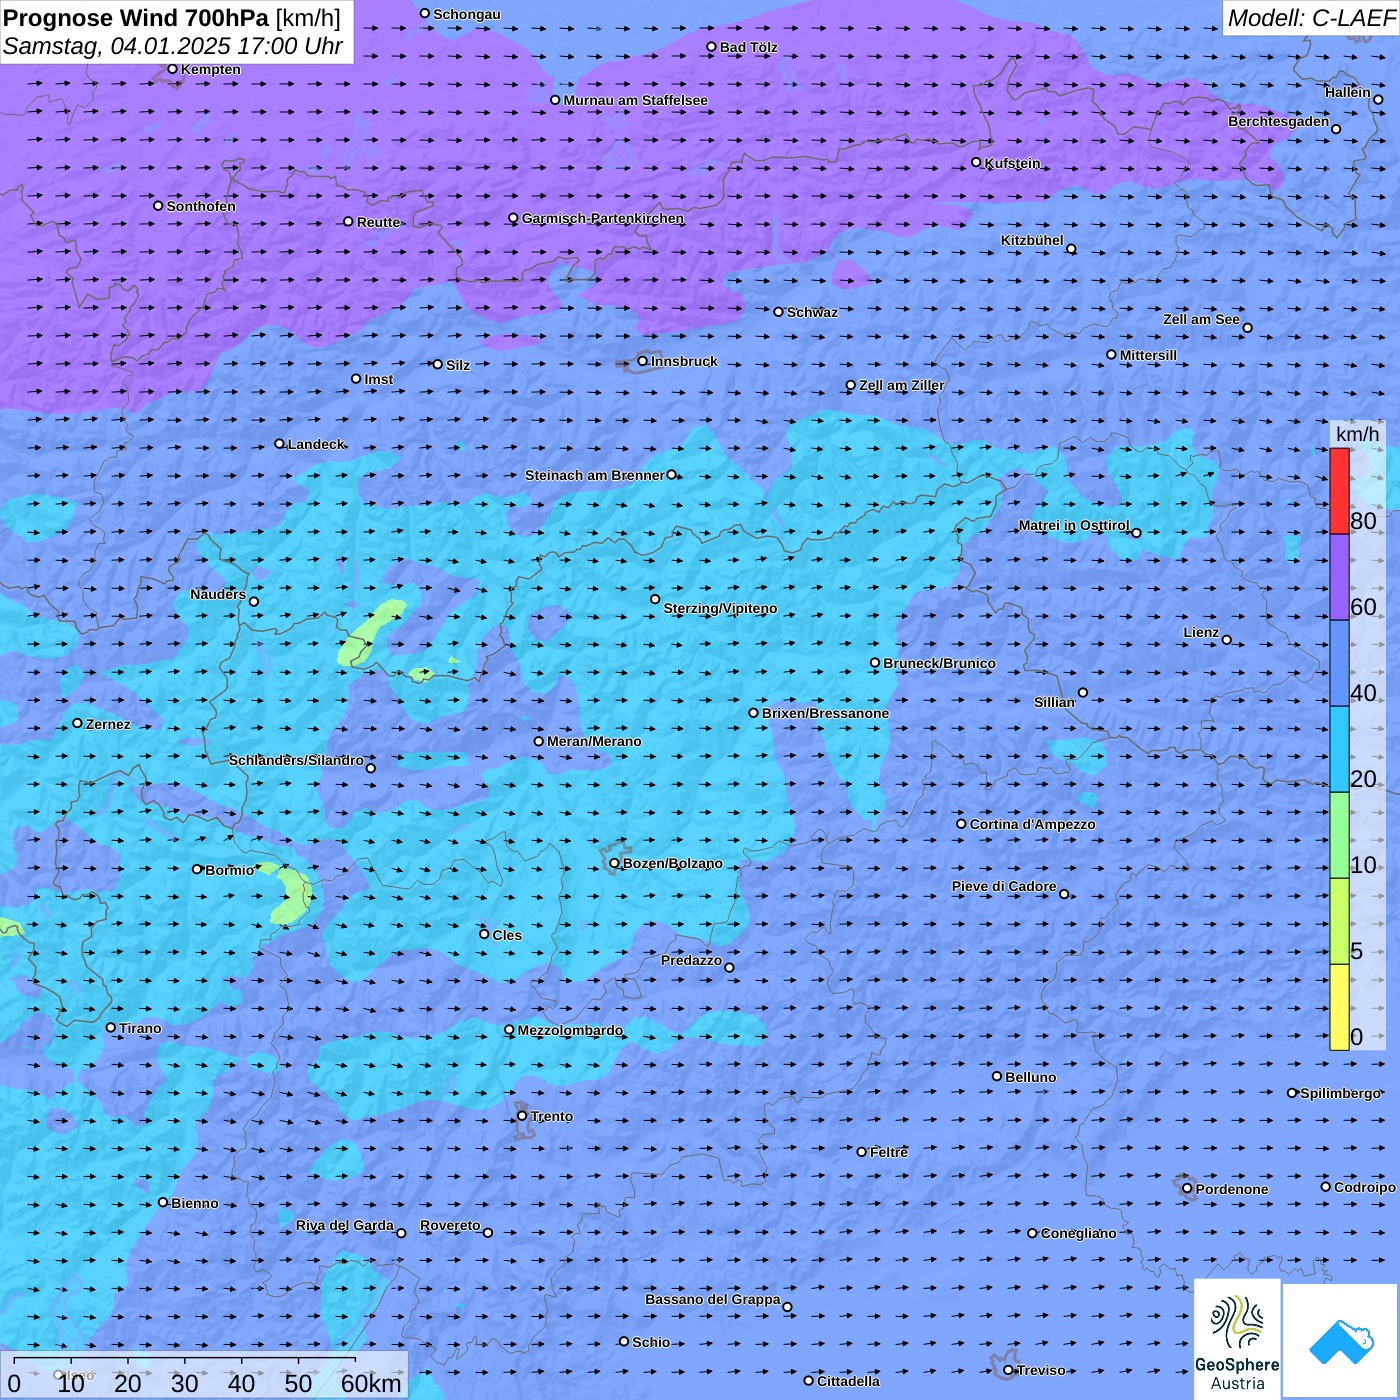Viewport: 1400px width, 1400px height.
Task: Click the 'km/h' legend unit label
Action: pos(1357,434)
